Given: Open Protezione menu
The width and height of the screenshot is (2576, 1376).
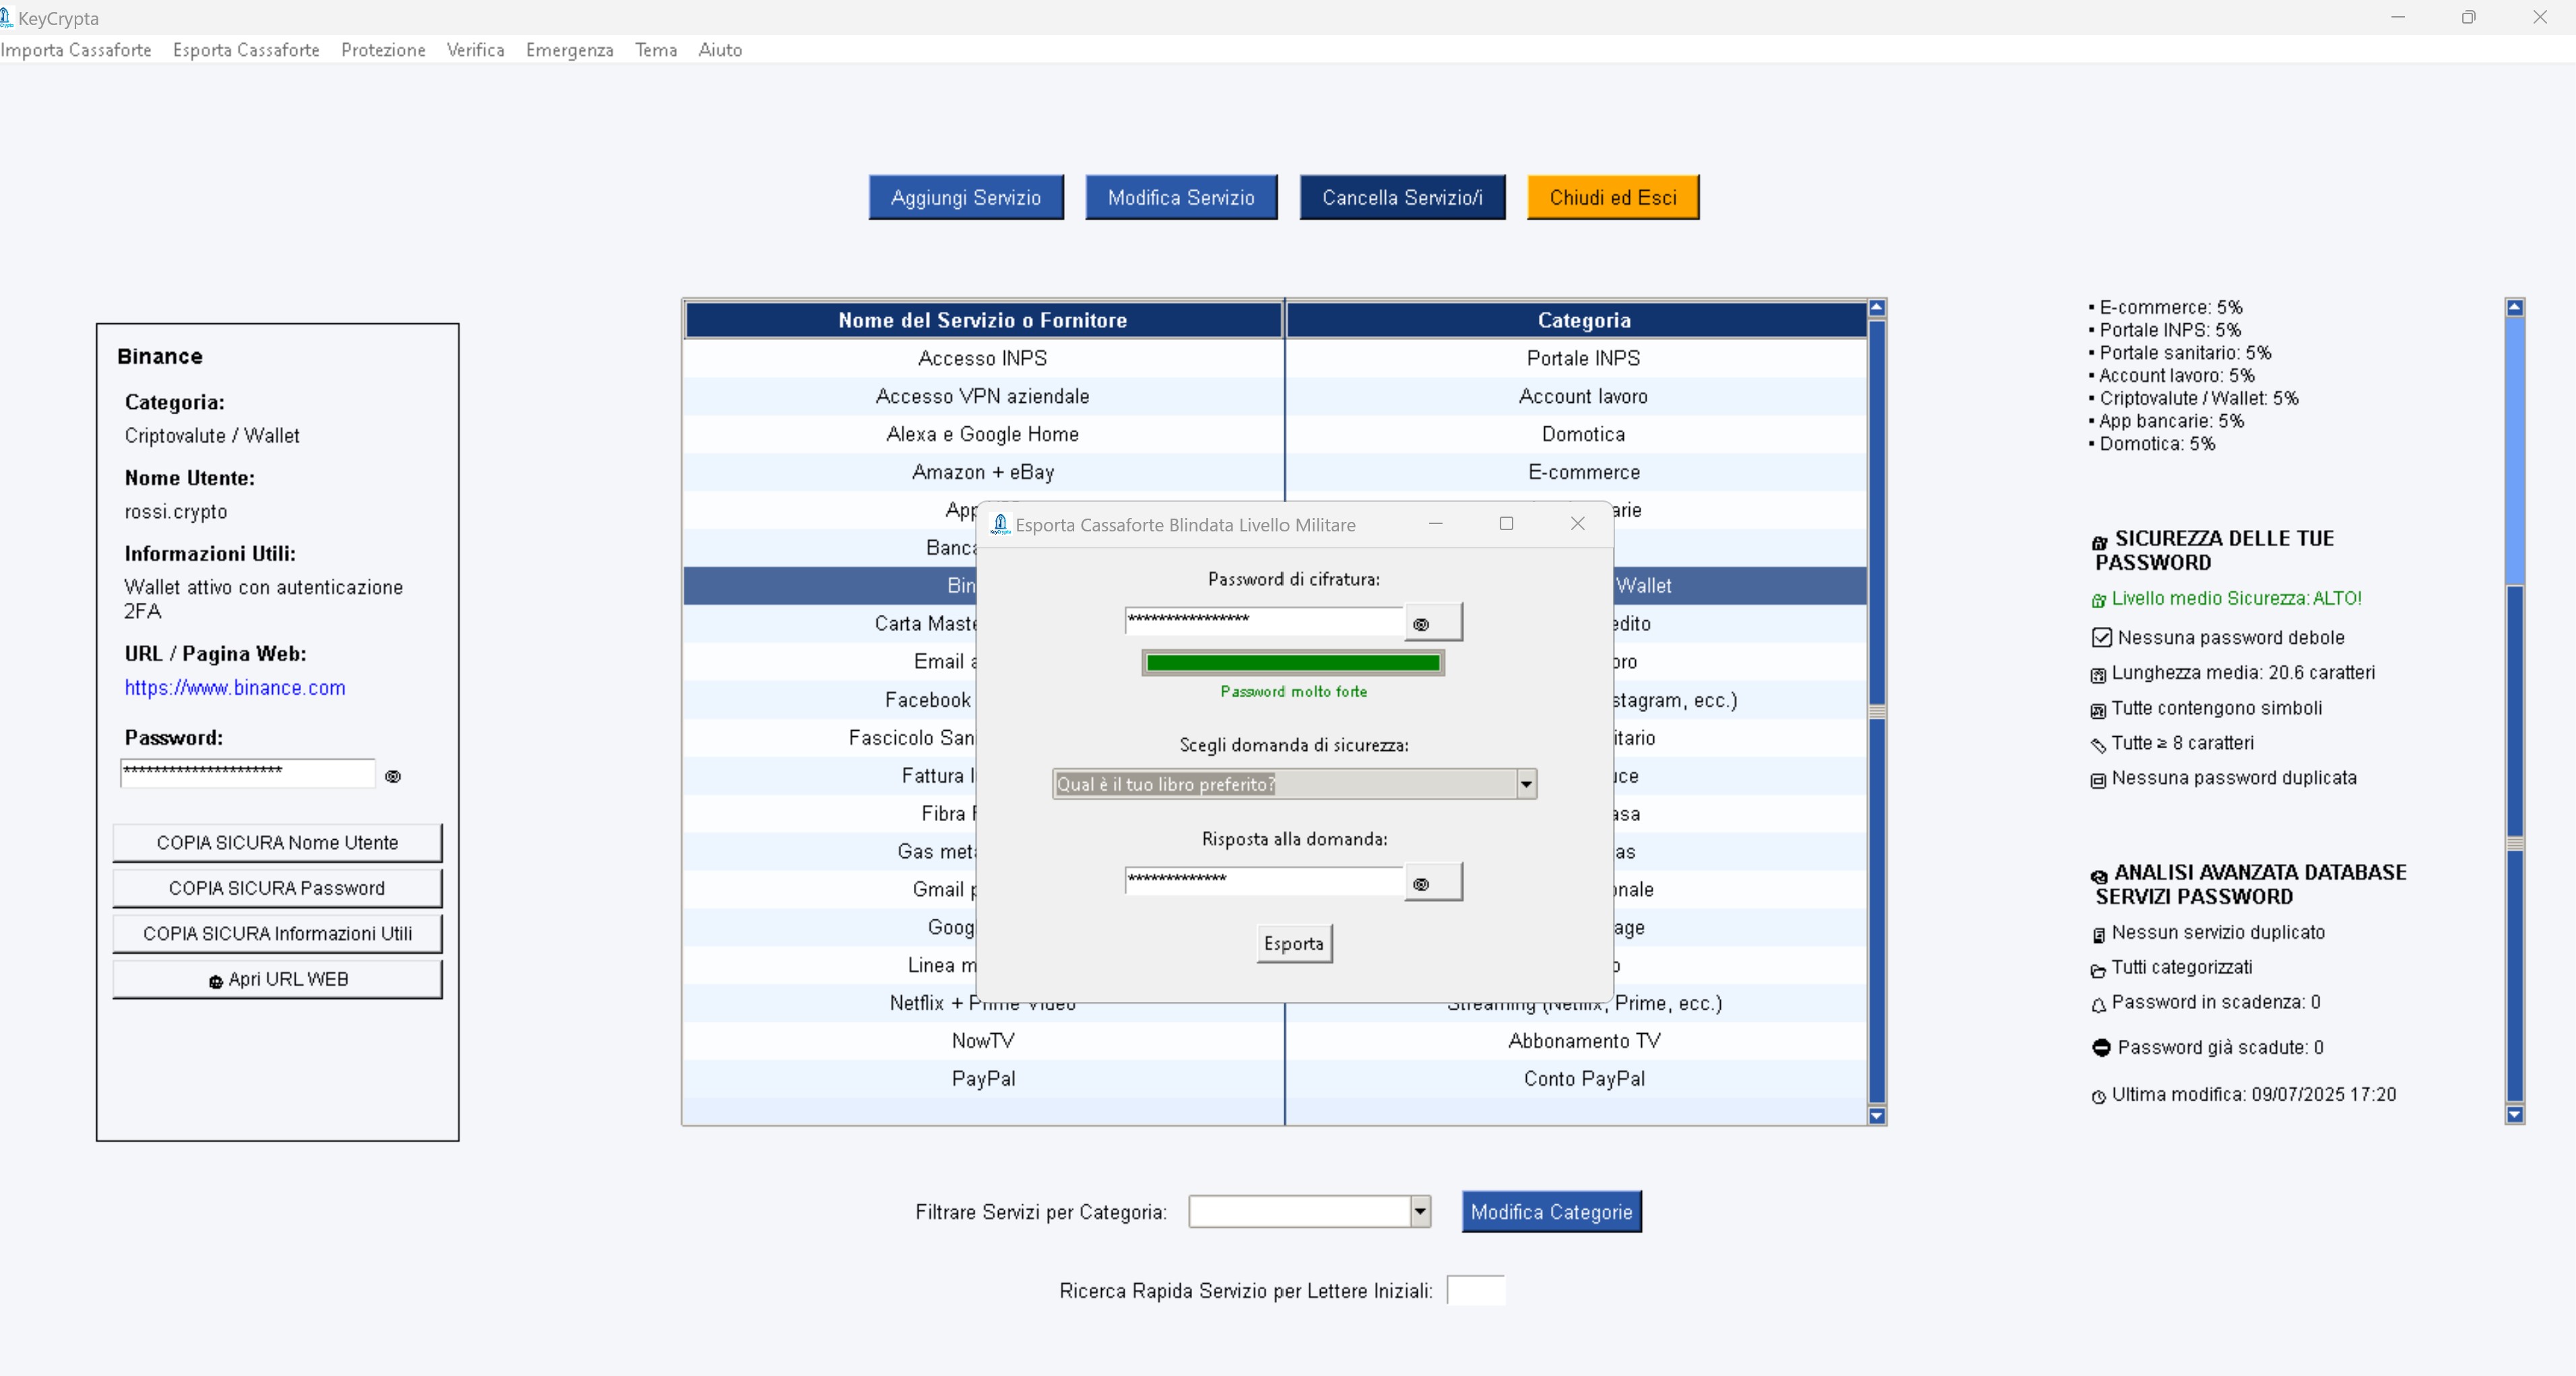Looking at the screenshot, I should click(x=383, y=50).
